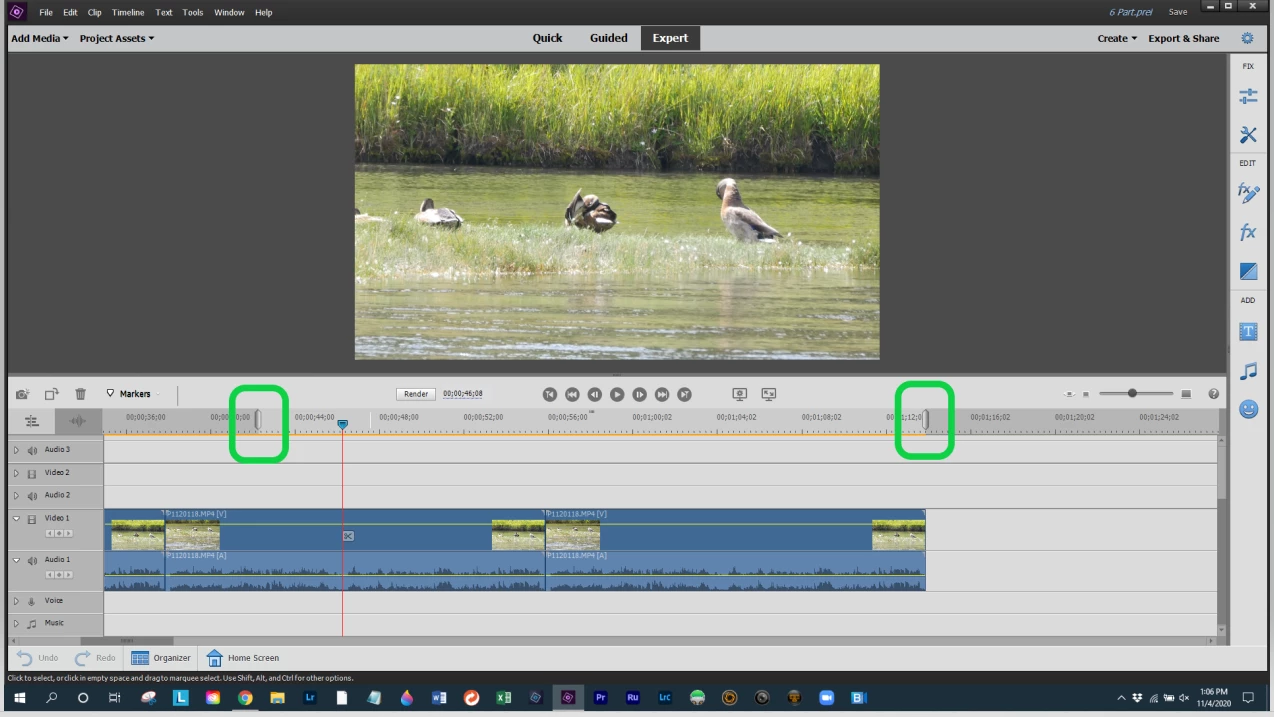
Task: Open the Clip menu
Action: [x=94, y=12]
